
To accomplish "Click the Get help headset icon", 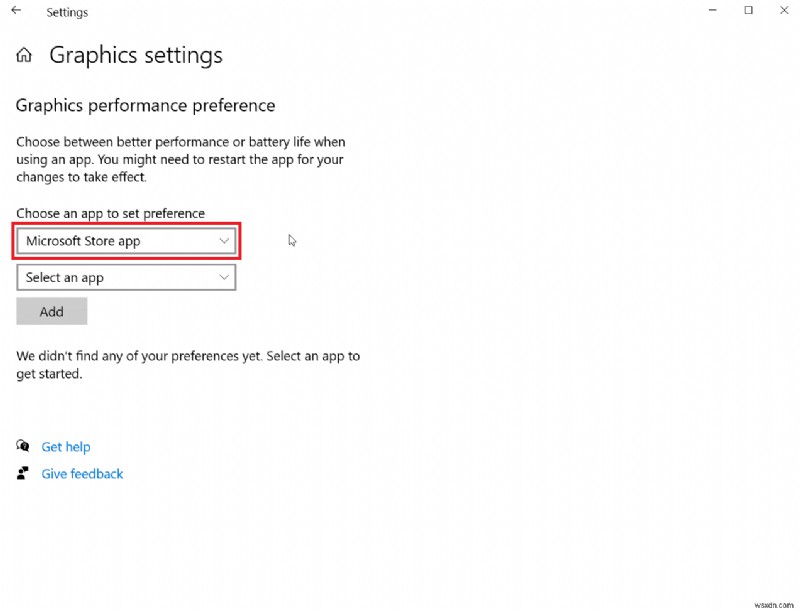I will coord(22,446).
